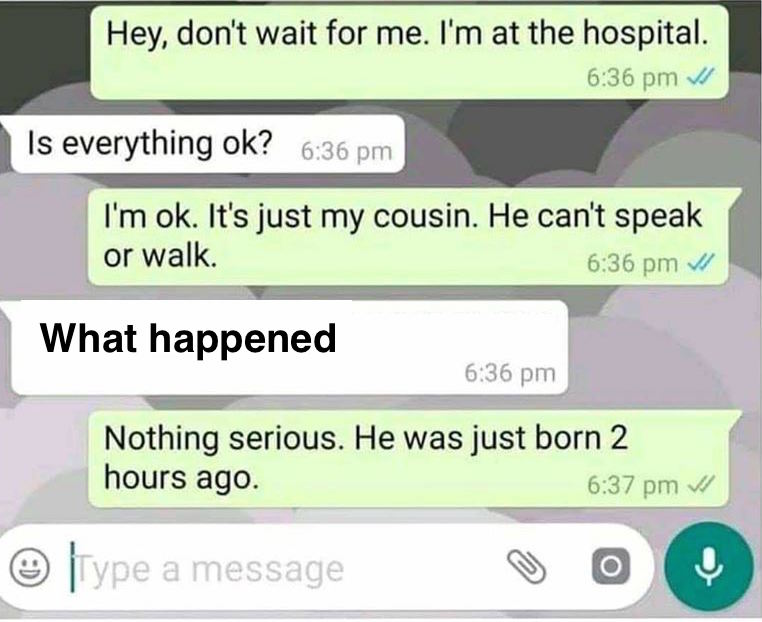
Task: Open the camera icon in message bar
Action: tap(610, 566)
